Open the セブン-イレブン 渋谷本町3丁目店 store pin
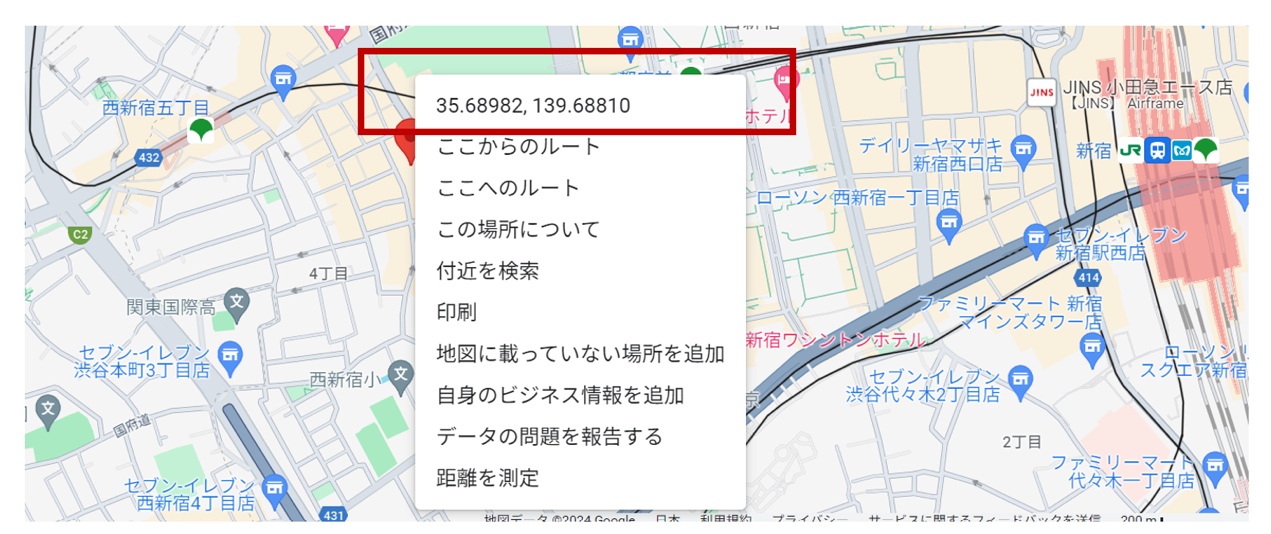The image size is (1271, 534). [x=231, y=355]
